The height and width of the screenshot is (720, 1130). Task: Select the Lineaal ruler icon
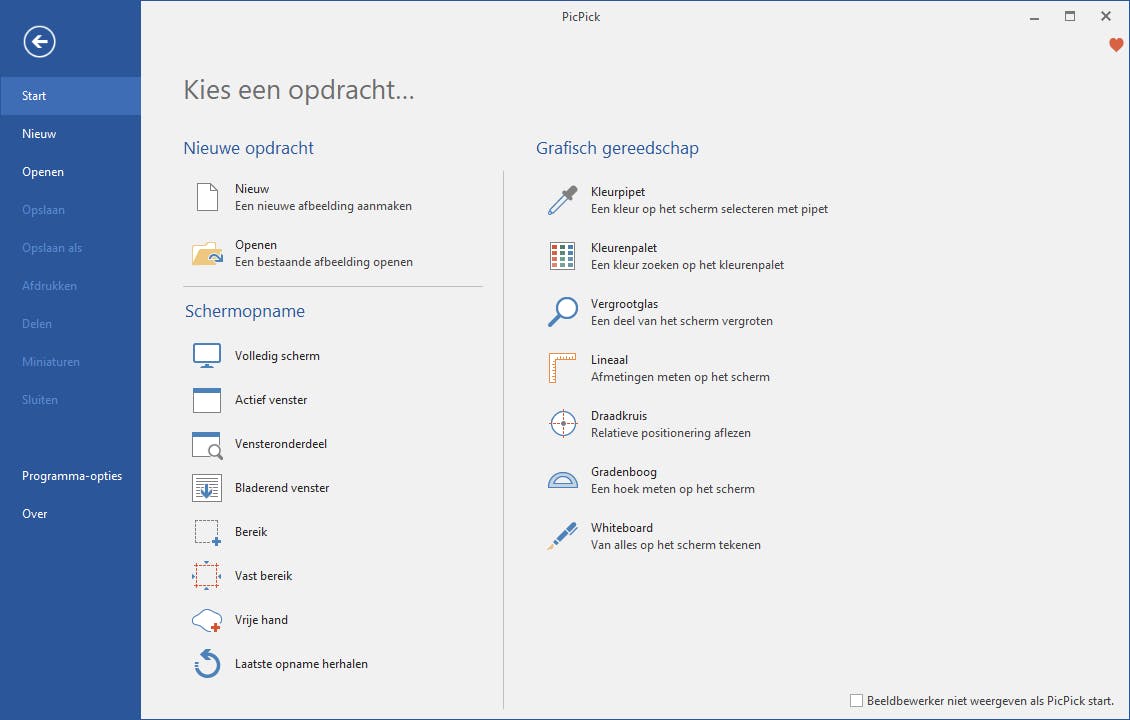point(563,368)
